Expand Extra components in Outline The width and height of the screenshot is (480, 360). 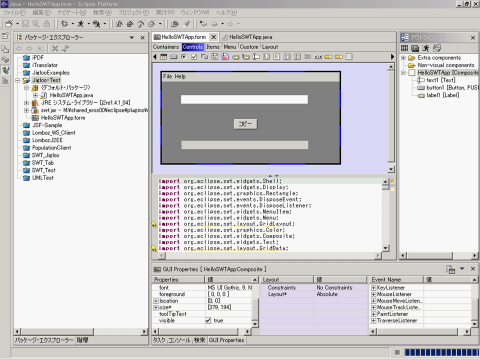click(403, 58)
